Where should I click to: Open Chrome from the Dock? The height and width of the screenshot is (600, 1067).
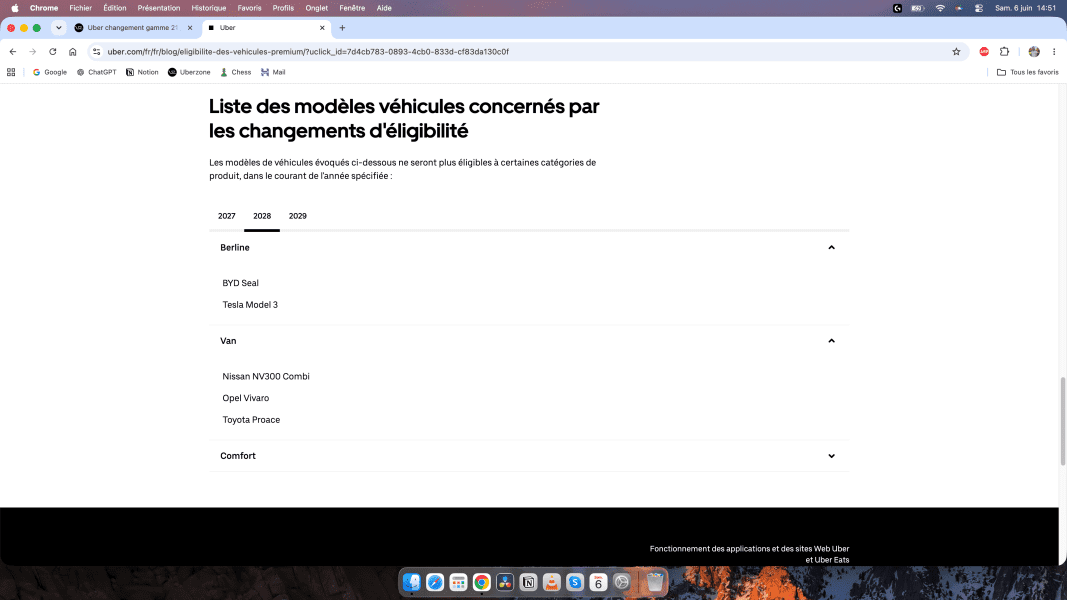tap(482, 582)
